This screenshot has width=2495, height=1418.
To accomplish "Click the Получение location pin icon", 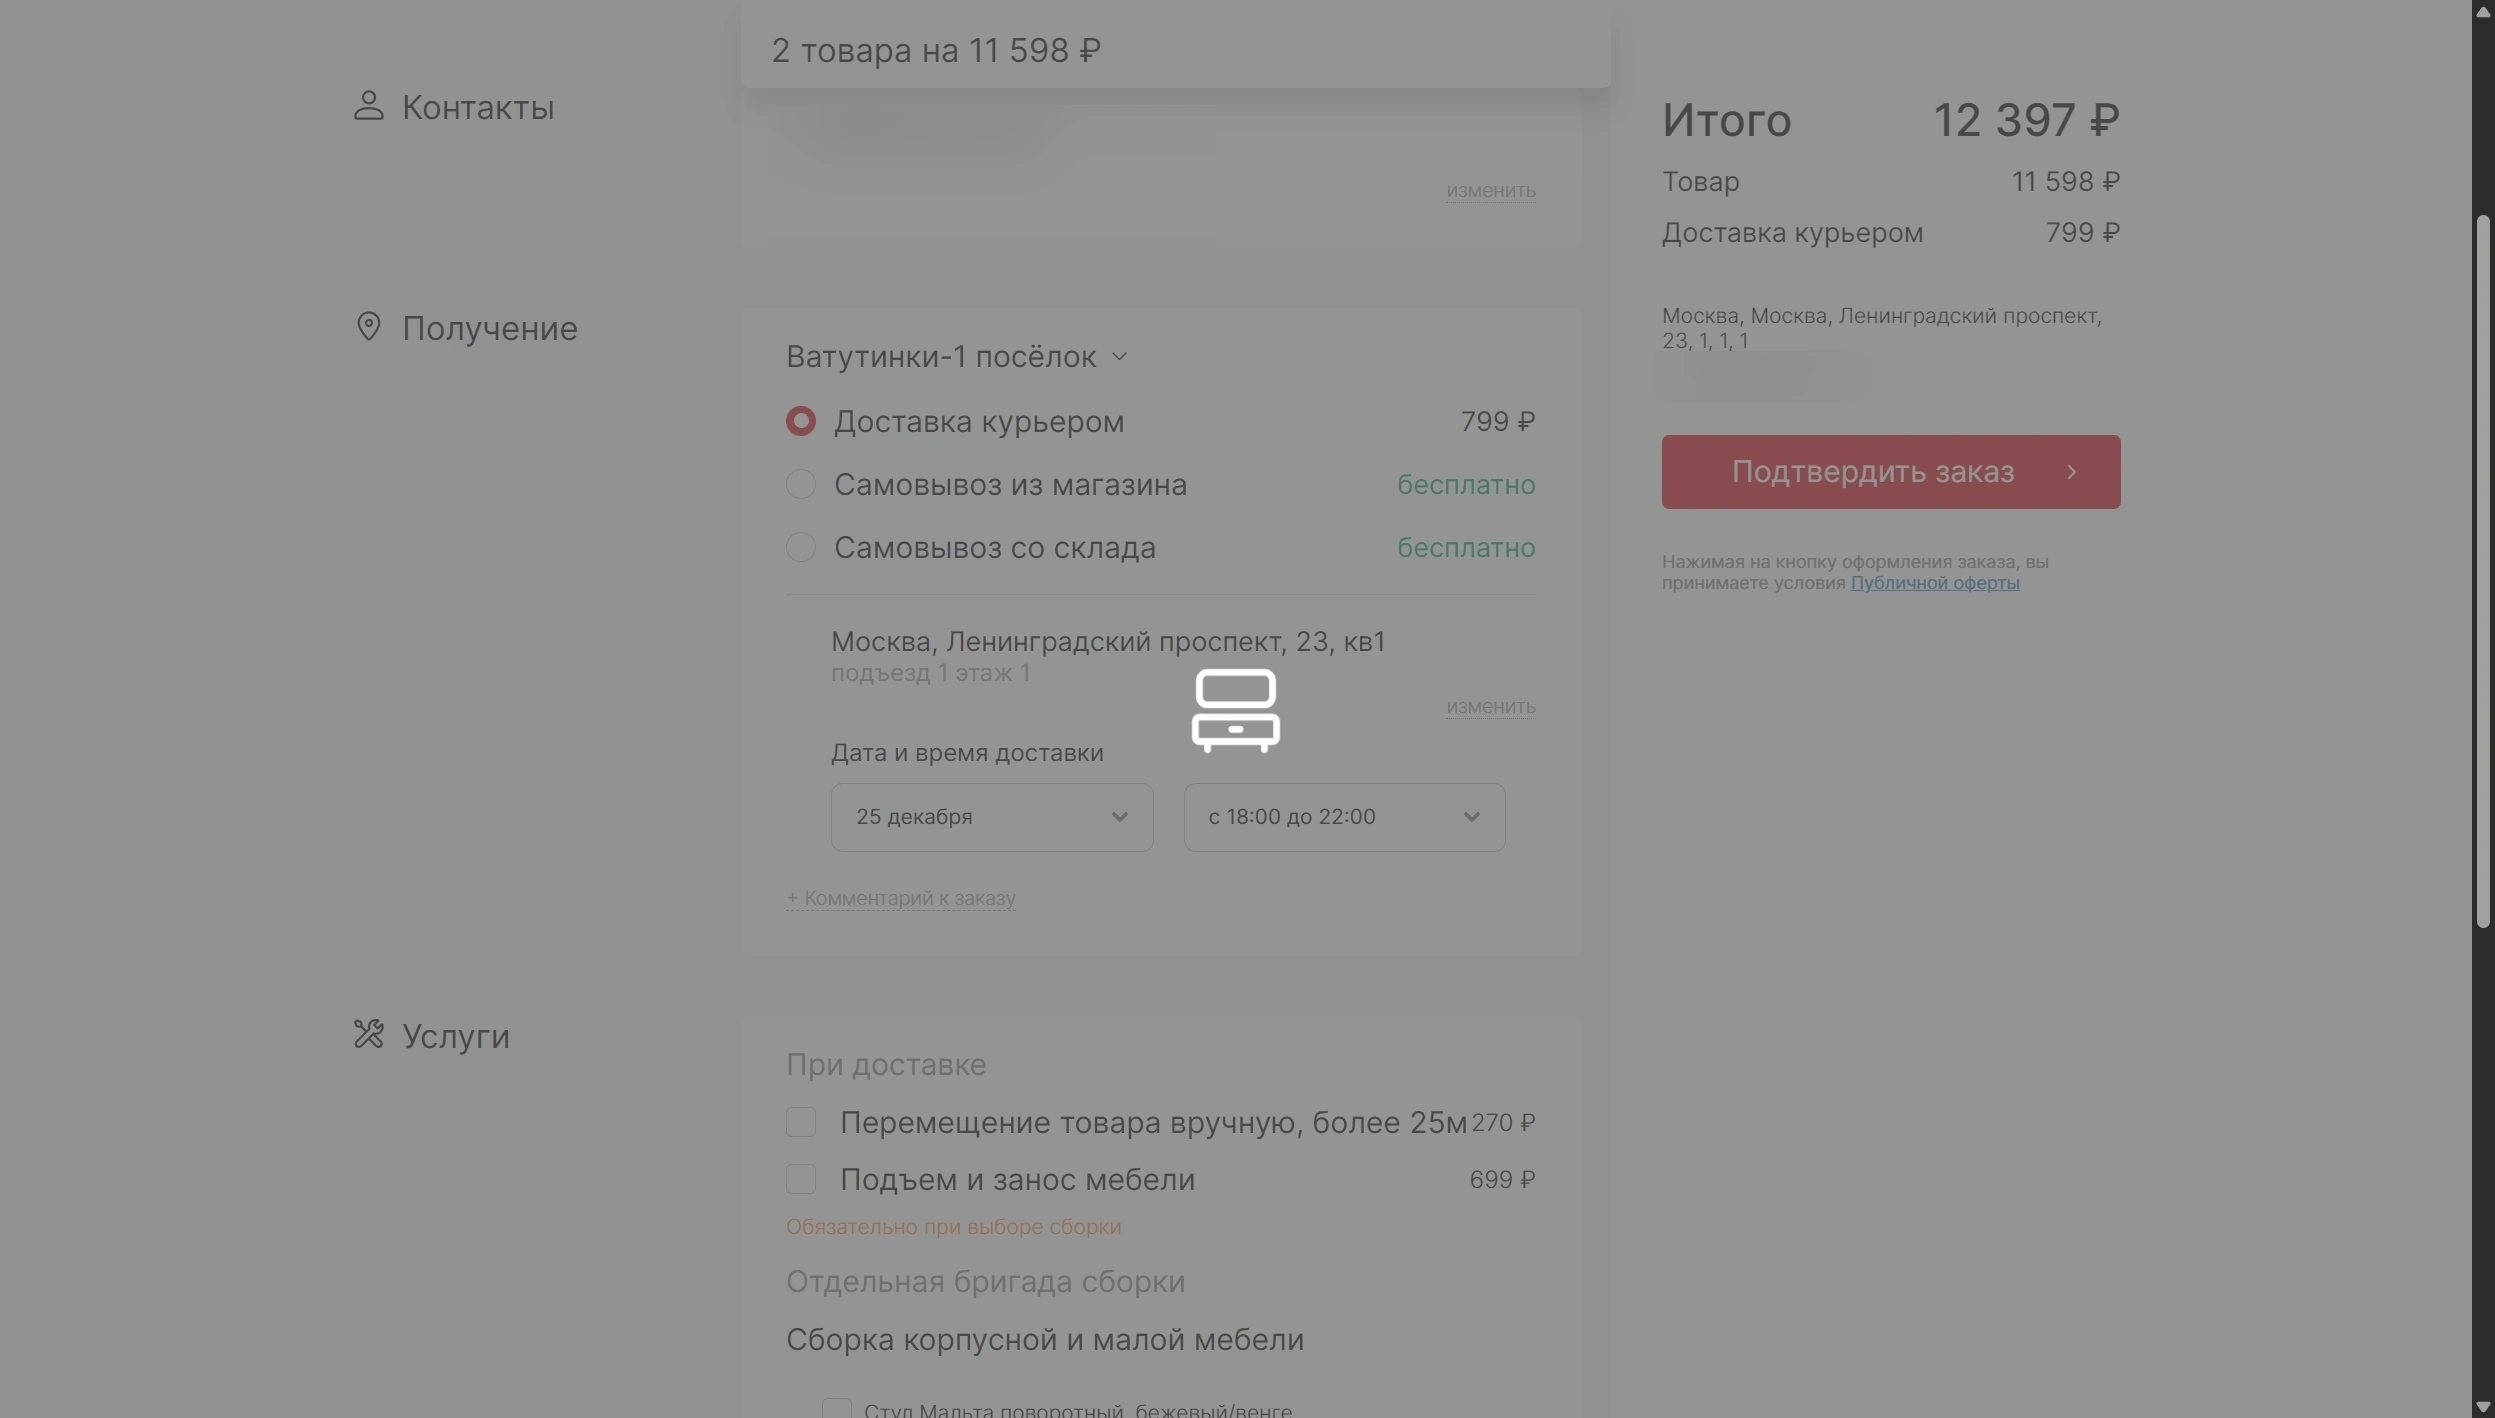I will pyautogui.click(x=368, y=327).
